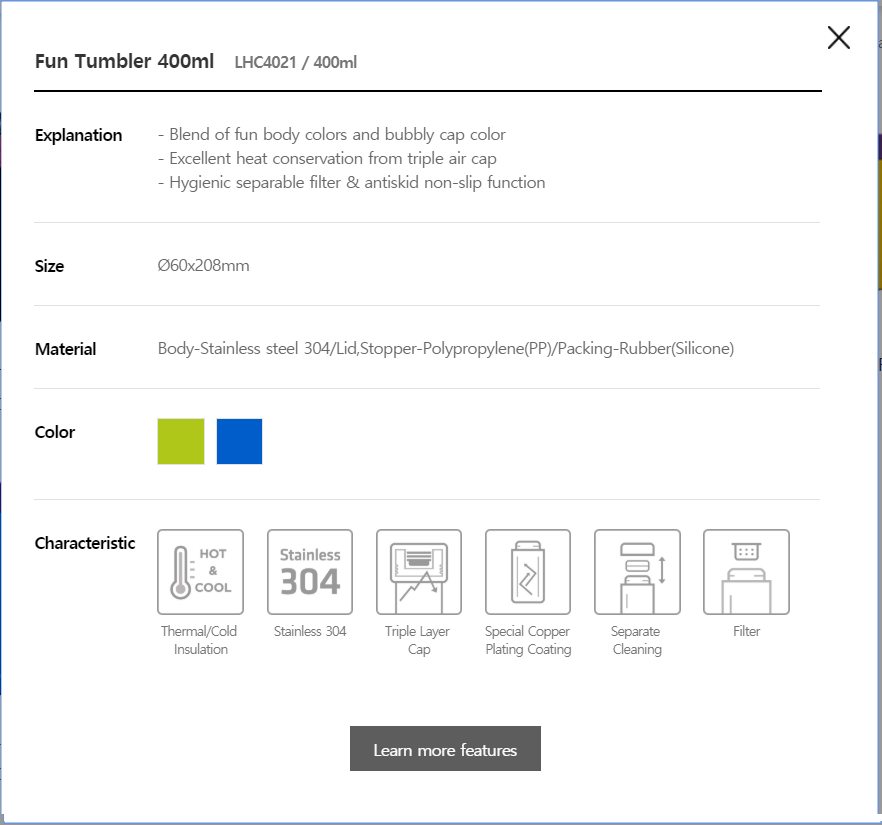Close the product details popup
This screenshot has height=825, width=882.
pyautogui.click(x=839, y=38)
